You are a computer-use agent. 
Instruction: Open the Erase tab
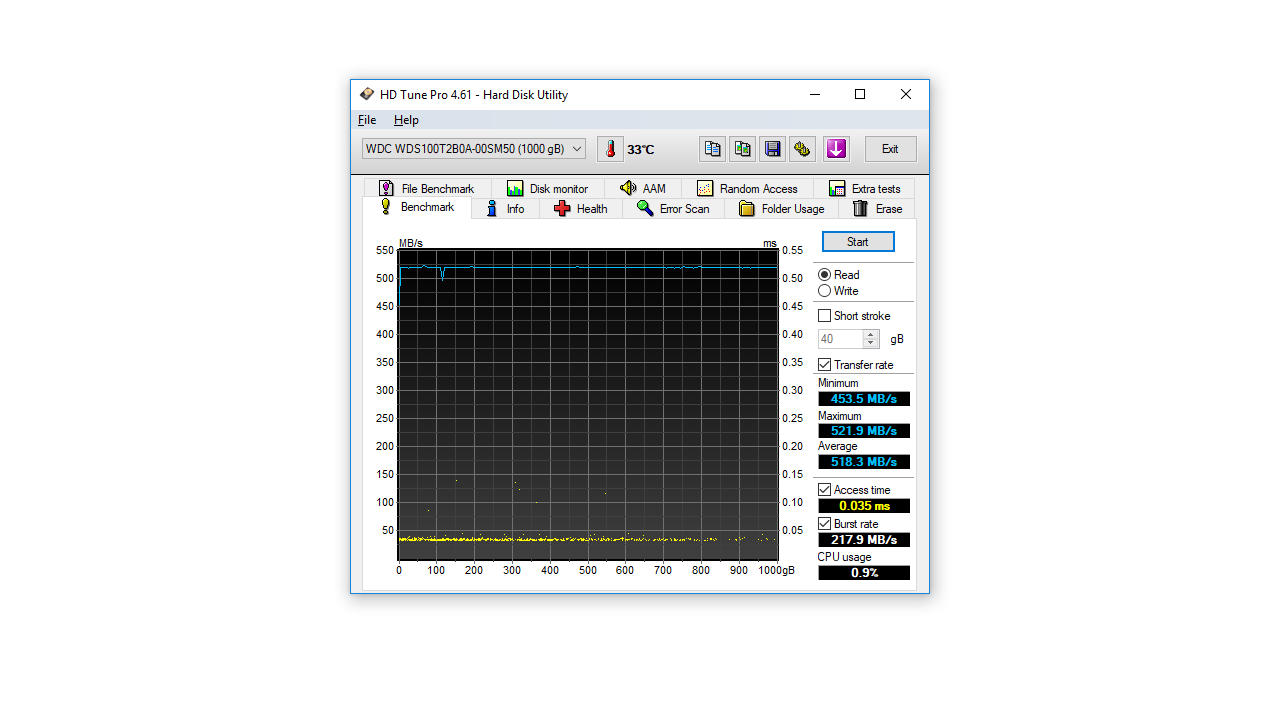click(877, 209)
